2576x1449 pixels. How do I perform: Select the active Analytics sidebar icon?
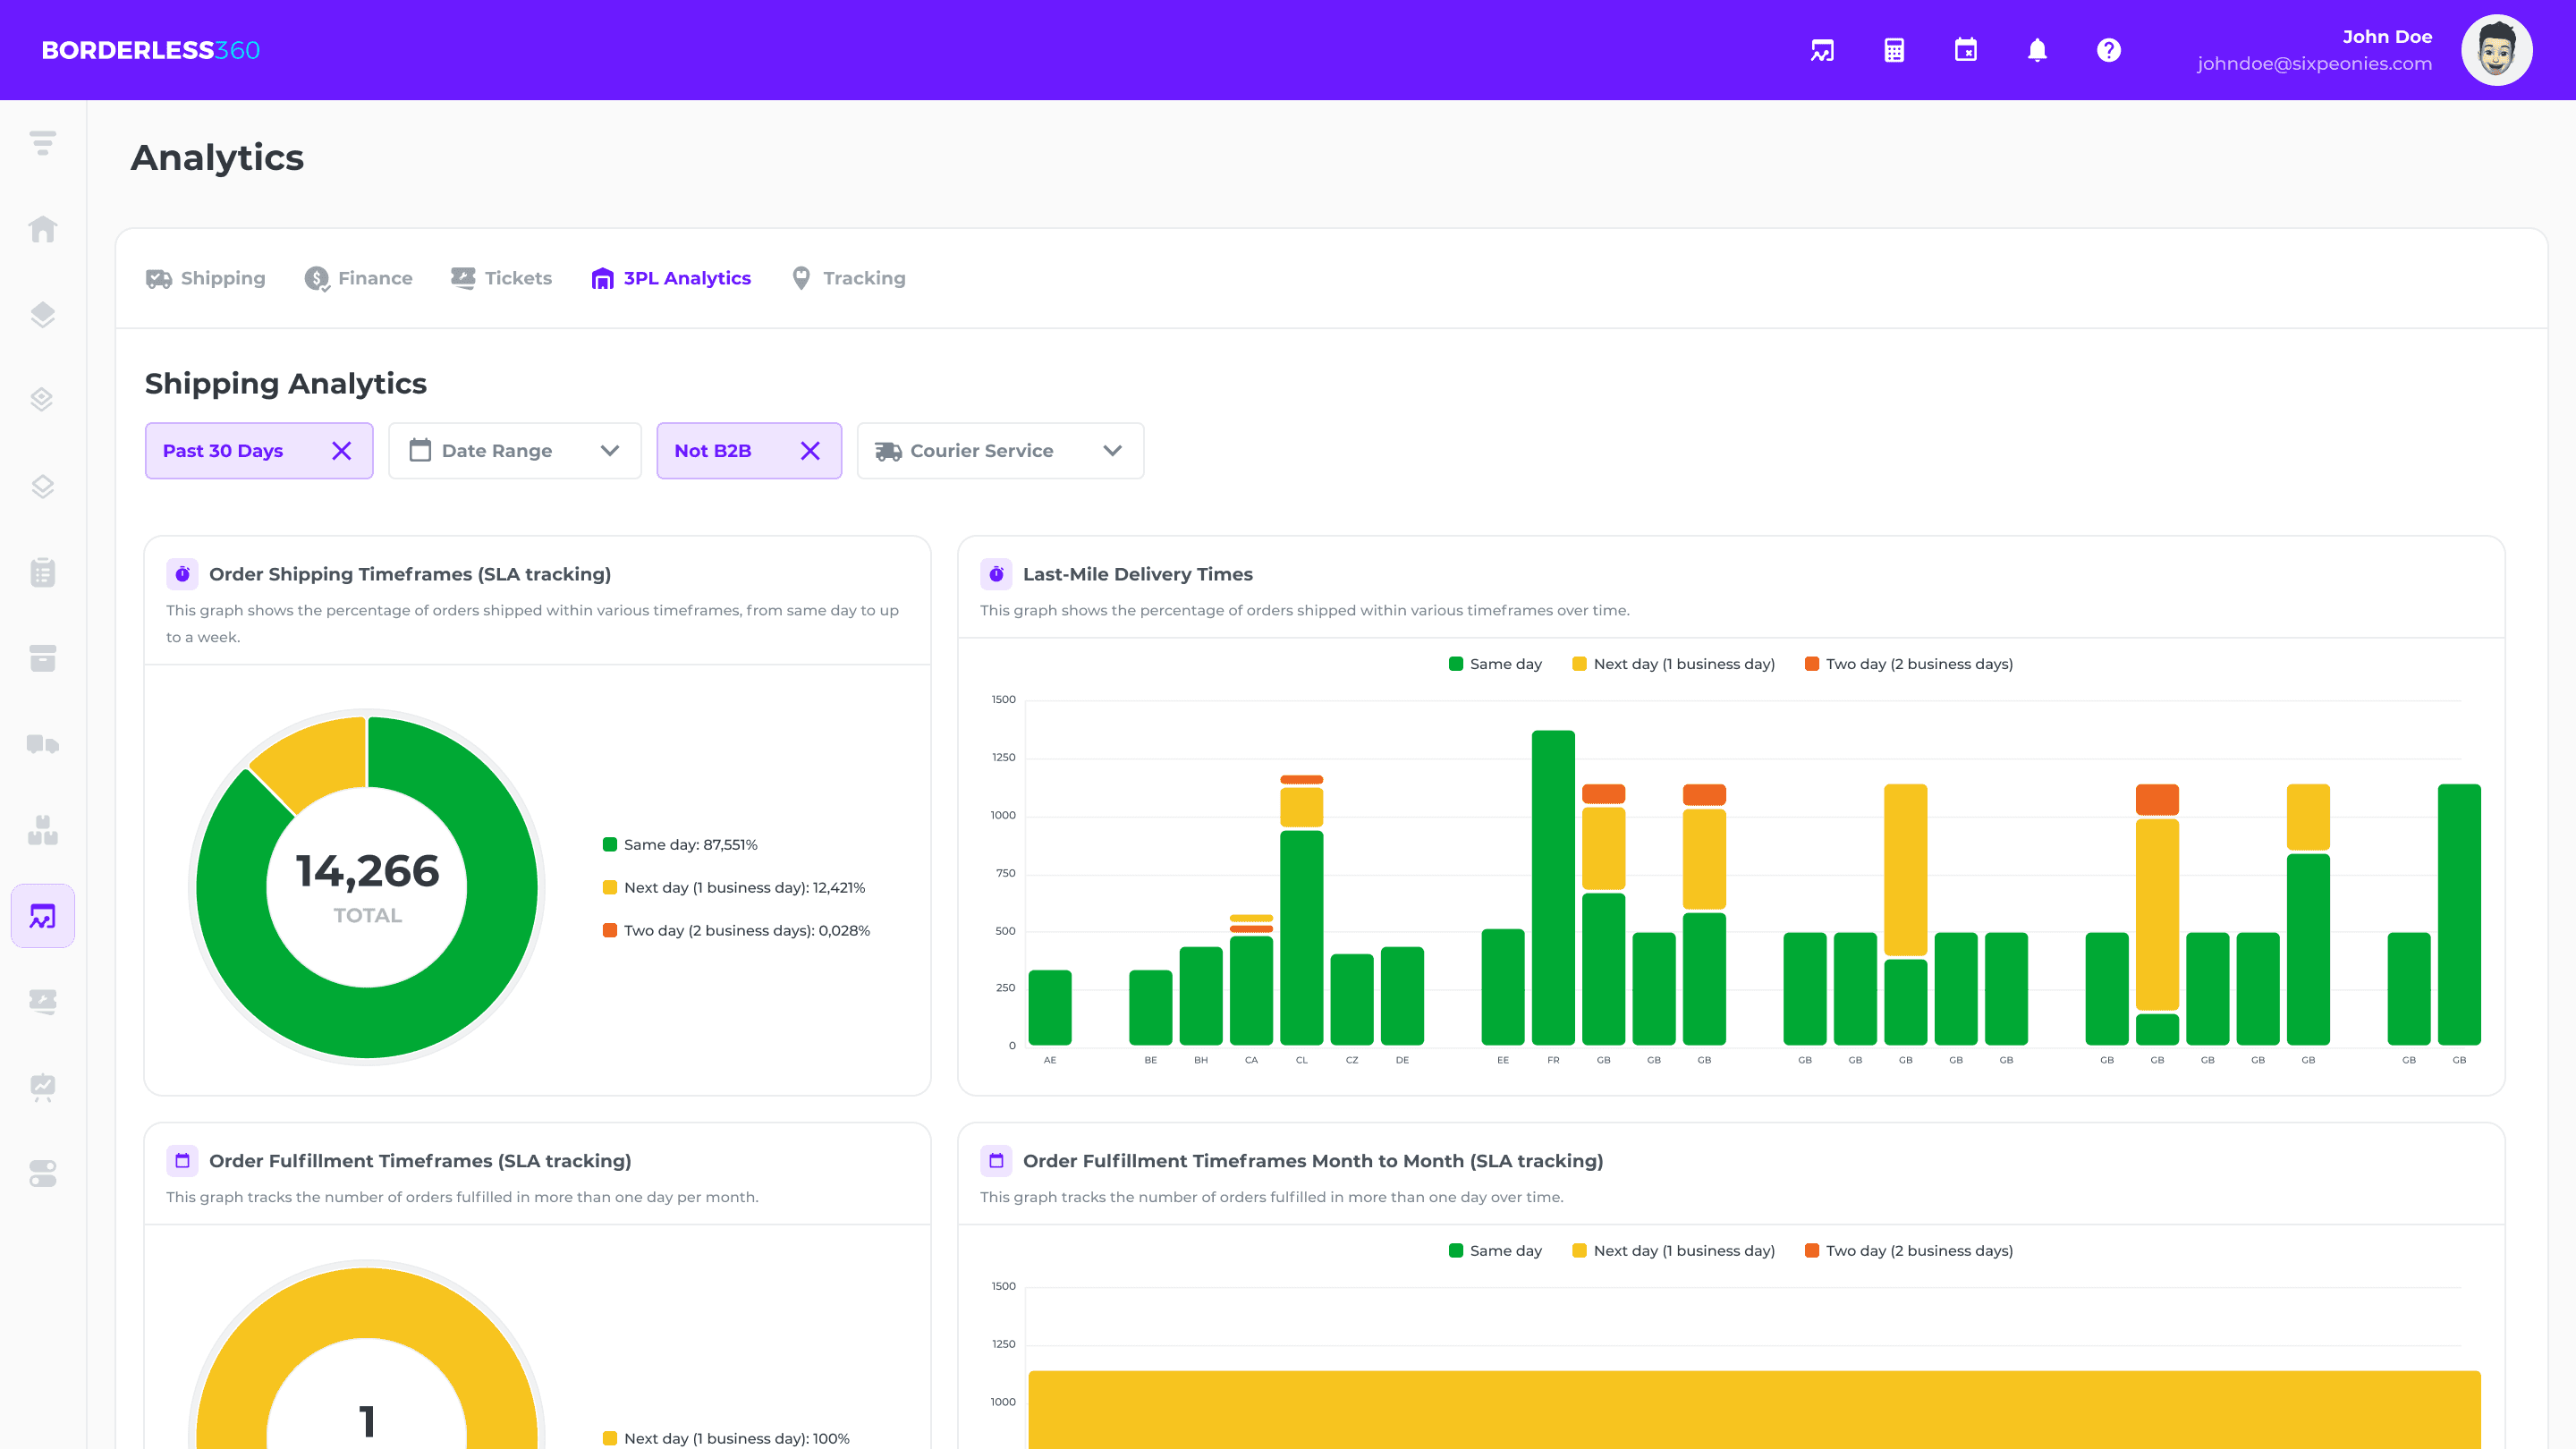point(43,916)
